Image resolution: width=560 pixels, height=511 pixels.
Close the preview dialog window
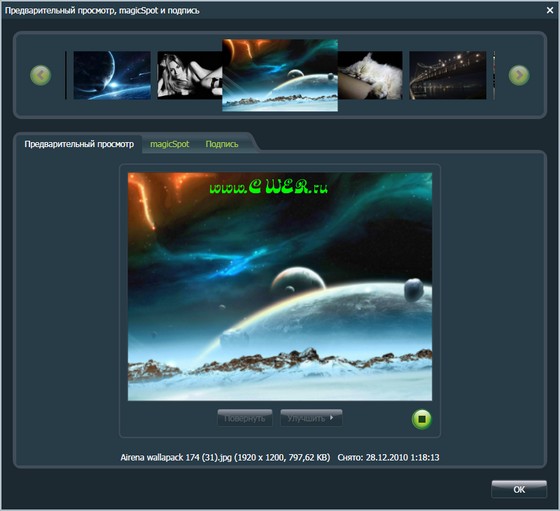pyautogui.click(x=550, y=10)
